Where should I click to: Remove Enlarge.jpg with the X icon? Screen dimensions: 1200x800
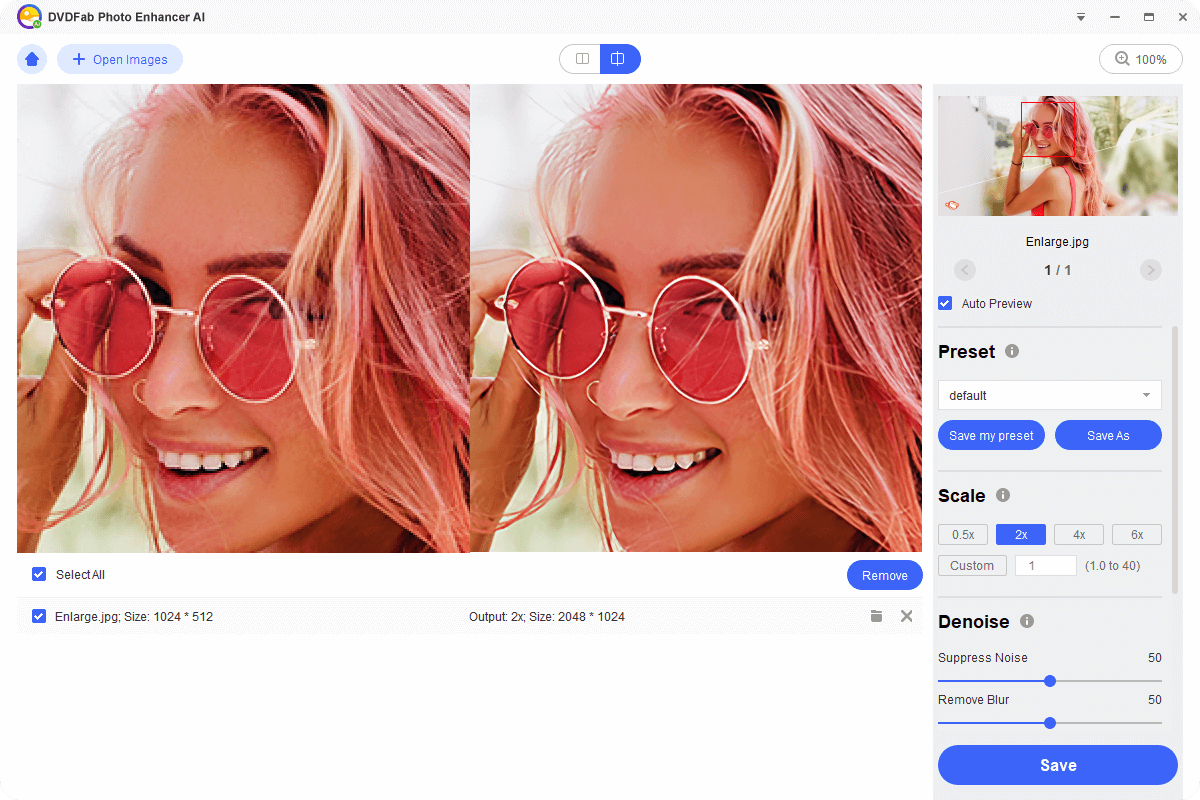pyautogui.click(x=907, y=616)
